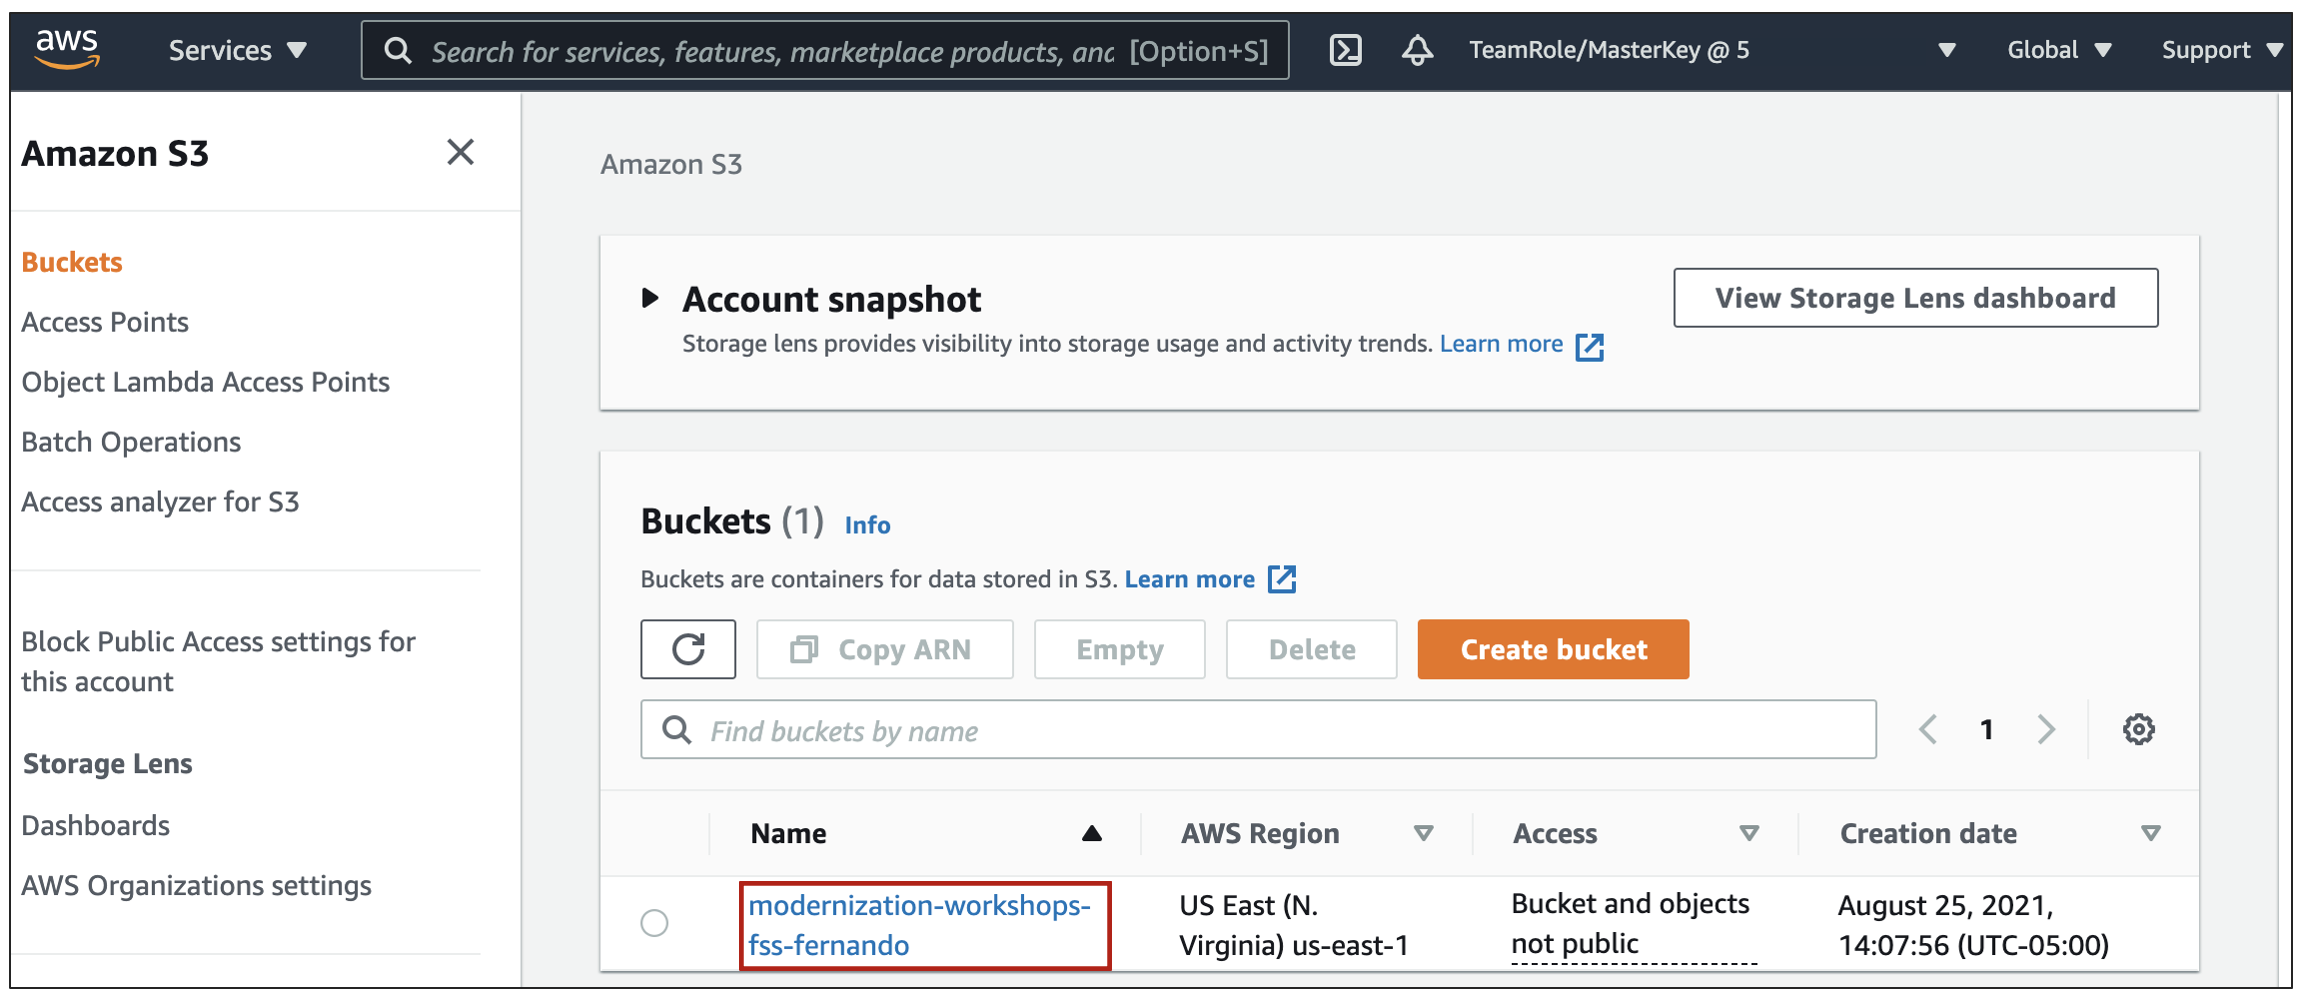Select Buckets in the sidebar

click(x=72, y=262)
